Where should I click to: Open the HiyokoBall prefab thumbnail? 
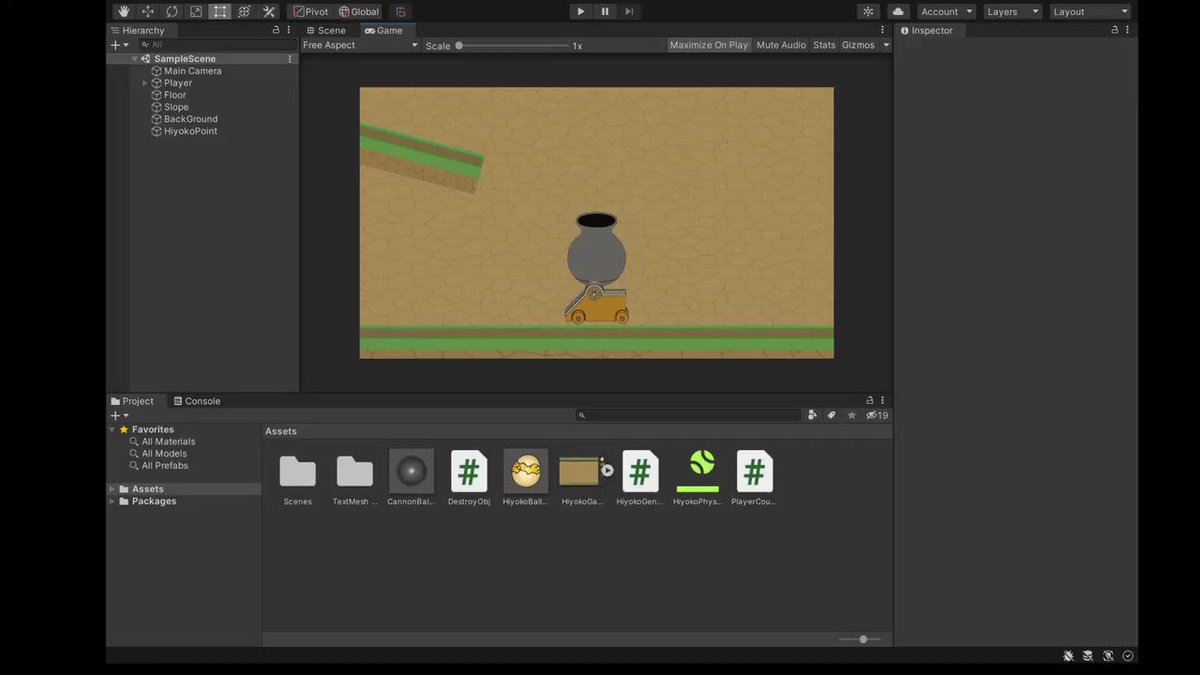(x=525, y=468)
